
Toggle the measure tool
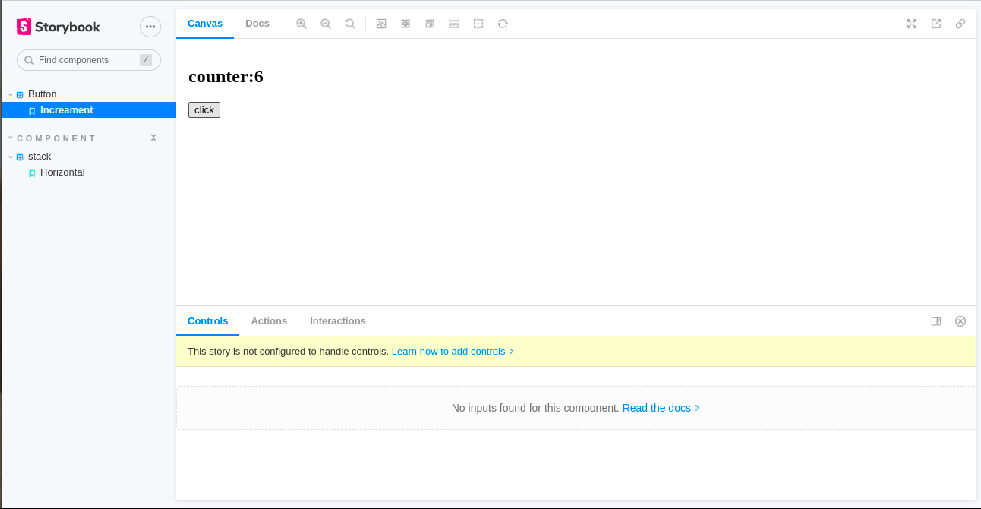click(454, 24)
